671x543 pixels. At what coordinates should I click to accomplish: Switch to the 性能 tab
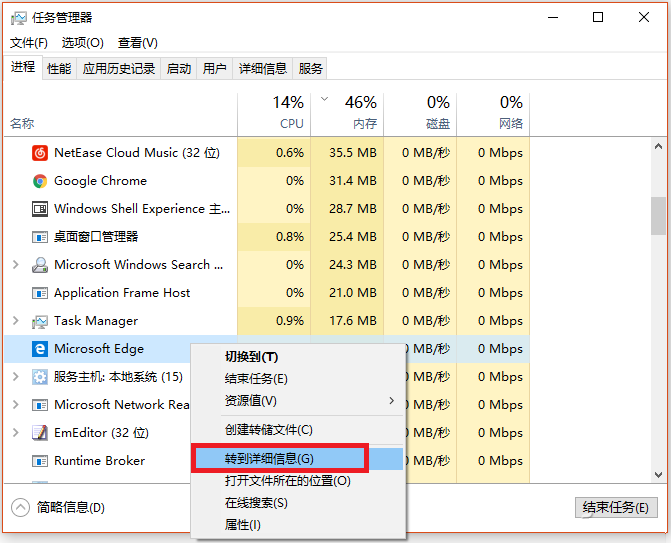pyautogui.click(x=59, y=68)
